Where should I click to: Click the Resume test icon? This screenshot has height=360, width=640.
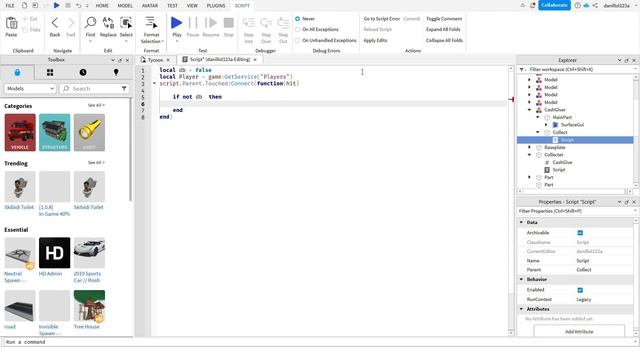(x=211, y=23)
